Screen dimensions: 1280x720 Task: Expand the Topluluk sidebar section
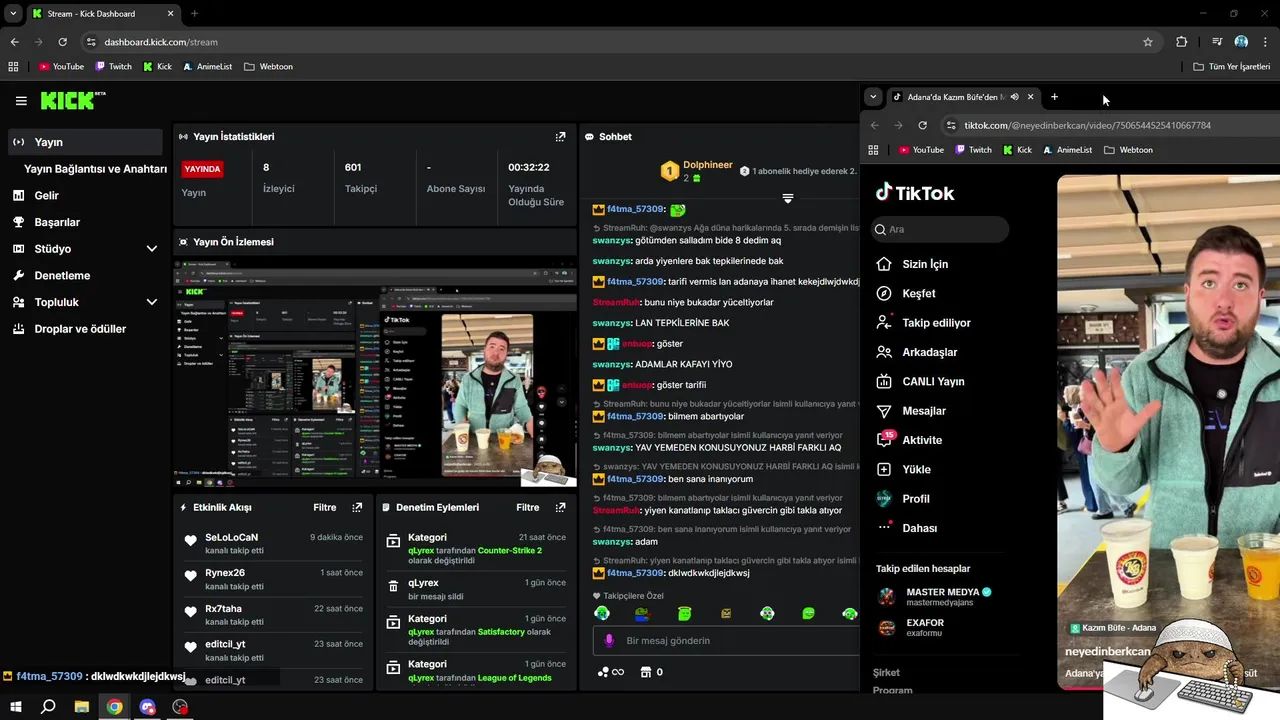(x=152, y=302)
